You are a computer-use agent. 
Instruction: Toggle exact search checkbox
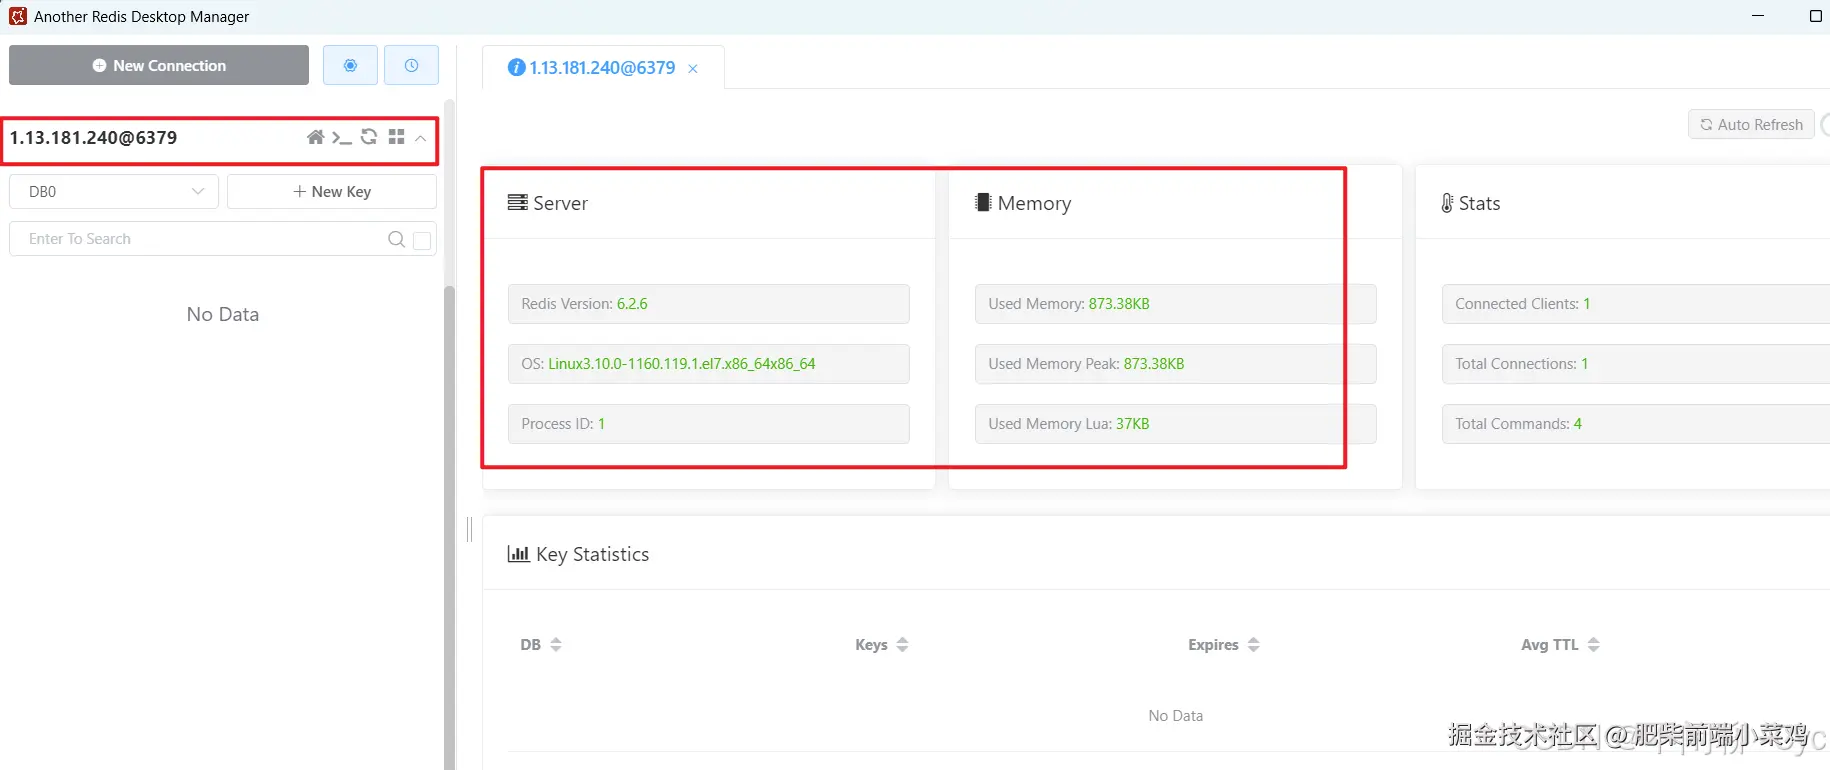(x=422, y=240)
